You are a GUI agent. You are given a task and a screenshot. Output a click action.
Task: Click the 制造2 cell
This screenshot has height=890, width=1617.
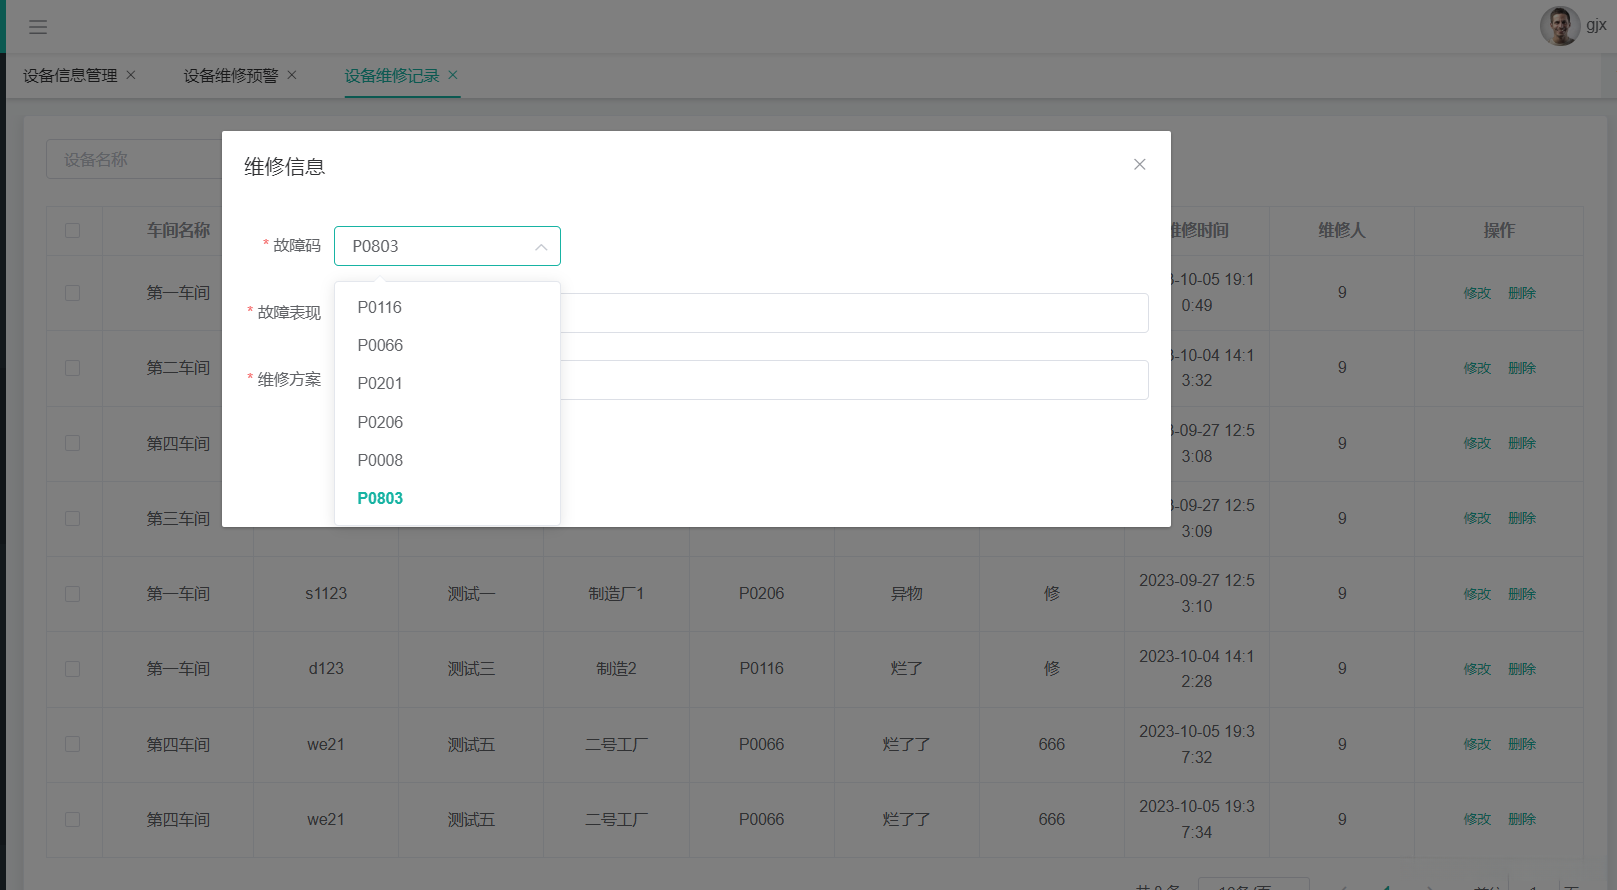click(616, 669)
